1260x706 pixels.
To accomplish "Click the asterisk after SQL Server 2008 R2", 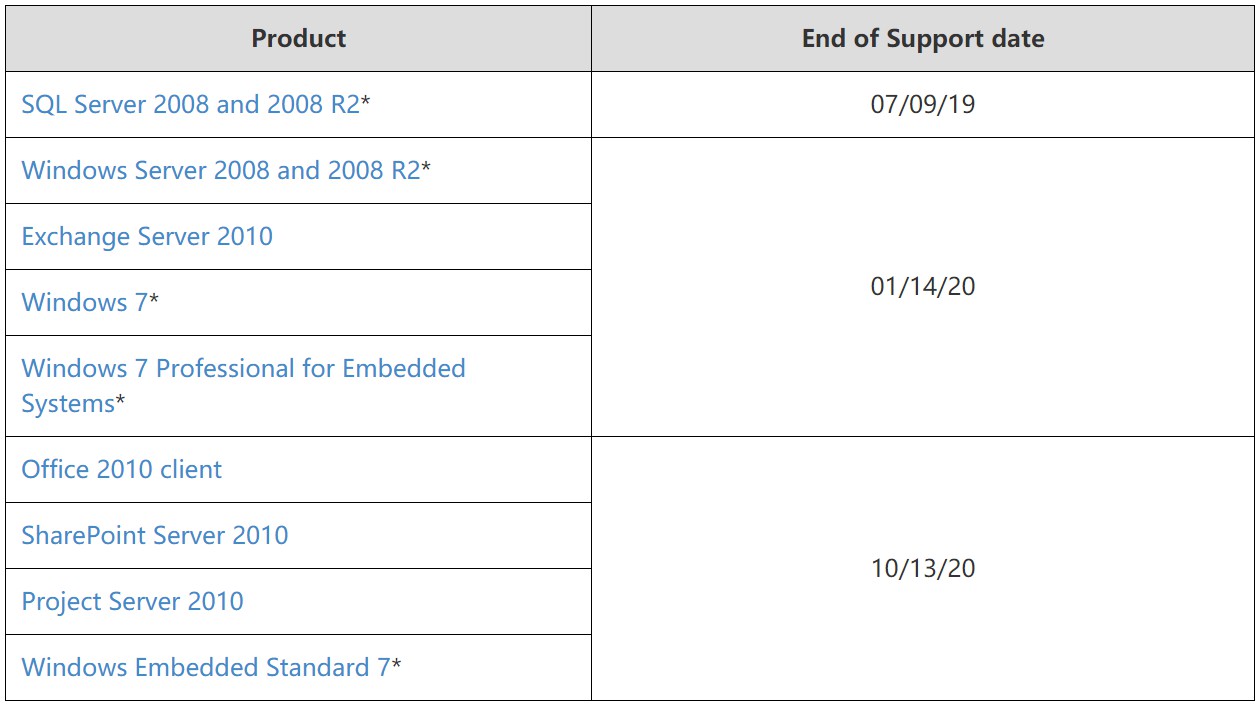I will (366, 103).
